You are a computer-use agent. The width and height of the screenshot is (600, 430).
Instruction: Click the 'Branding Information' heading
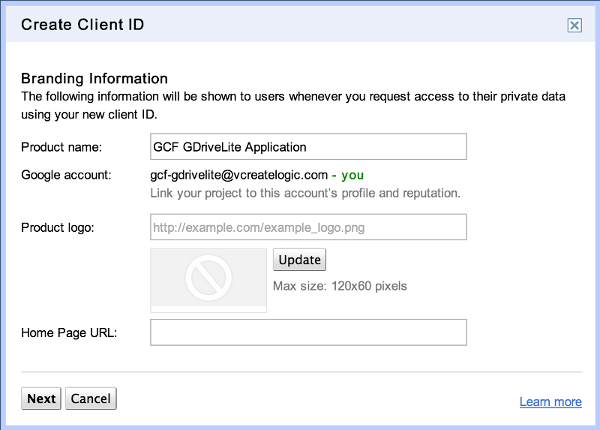[x=95, y=78]
